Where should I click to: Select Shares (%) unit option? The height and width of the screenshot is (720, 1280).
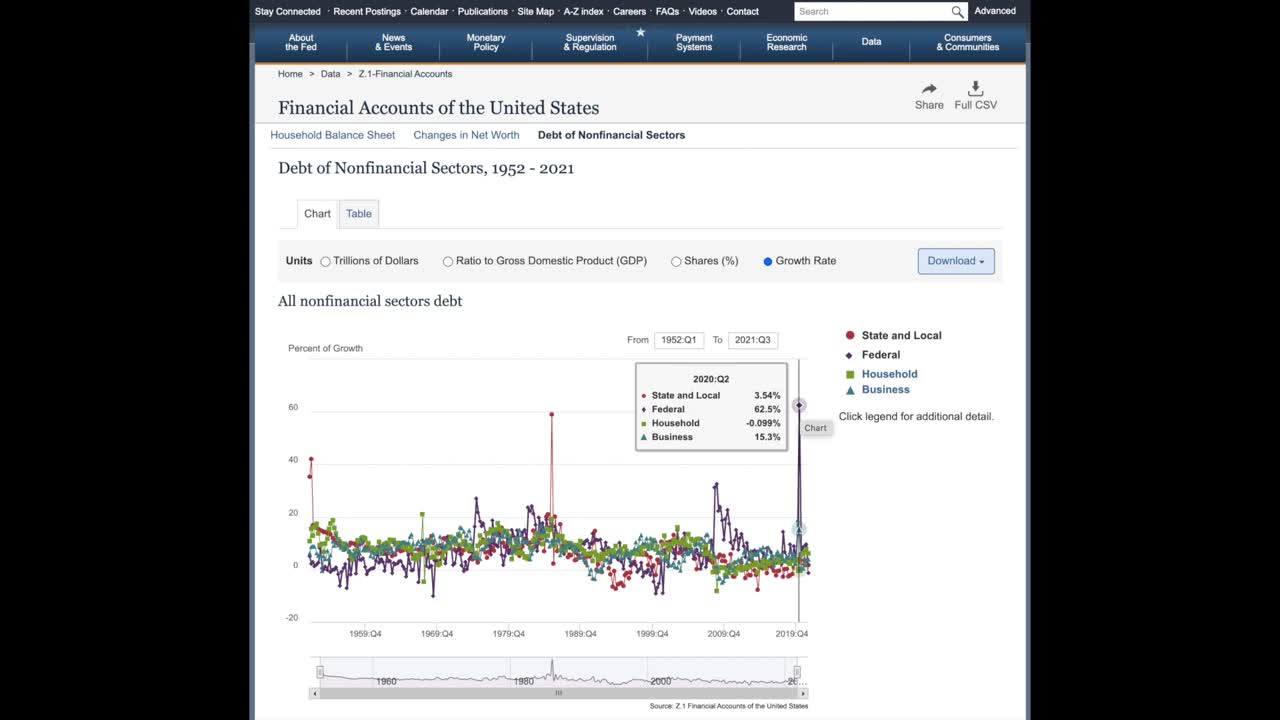(x=676, y=262)
